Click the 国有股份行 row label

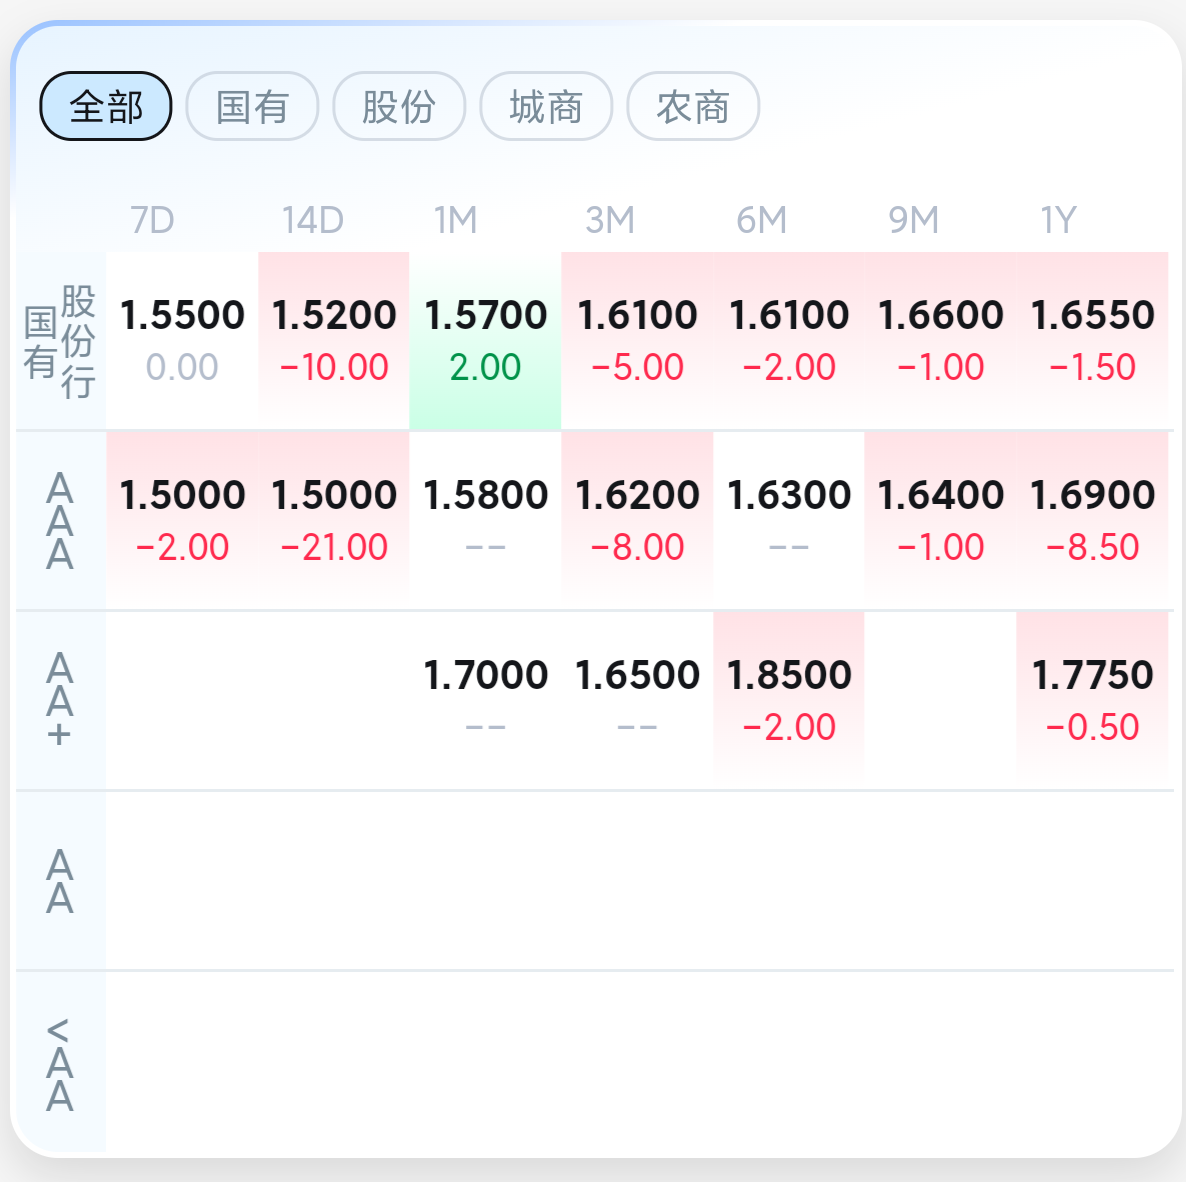click(x=61, y=340)
